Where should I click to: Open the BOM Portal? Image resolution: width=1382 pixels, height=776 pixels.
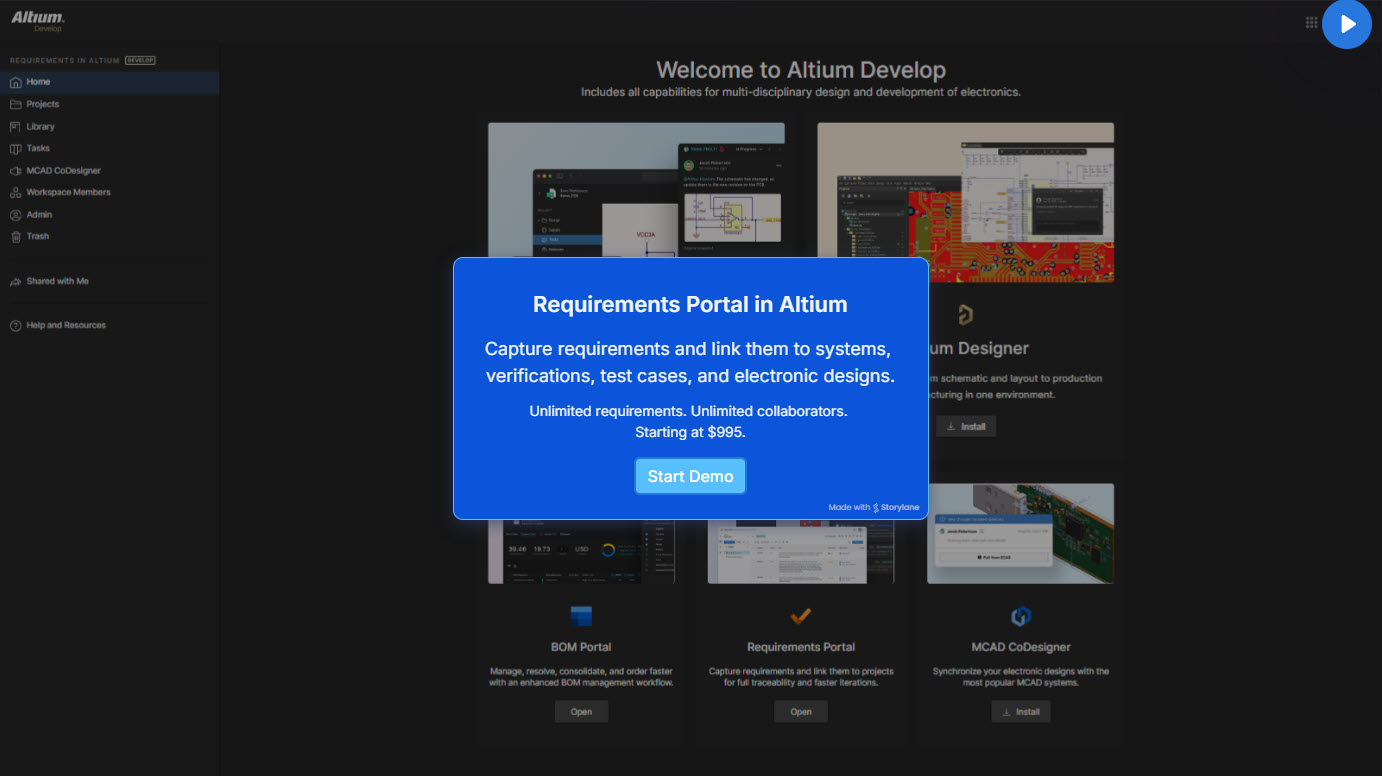point(581,712)
